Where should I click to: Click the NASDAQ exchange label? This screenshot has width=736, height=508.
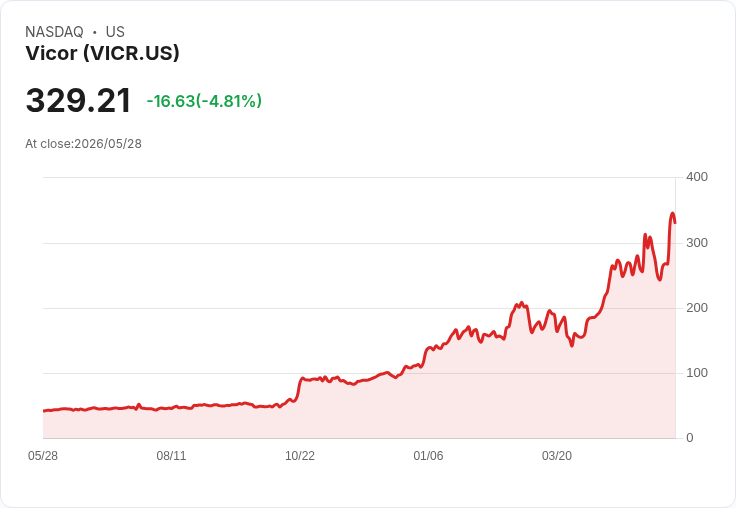point(54,32)
